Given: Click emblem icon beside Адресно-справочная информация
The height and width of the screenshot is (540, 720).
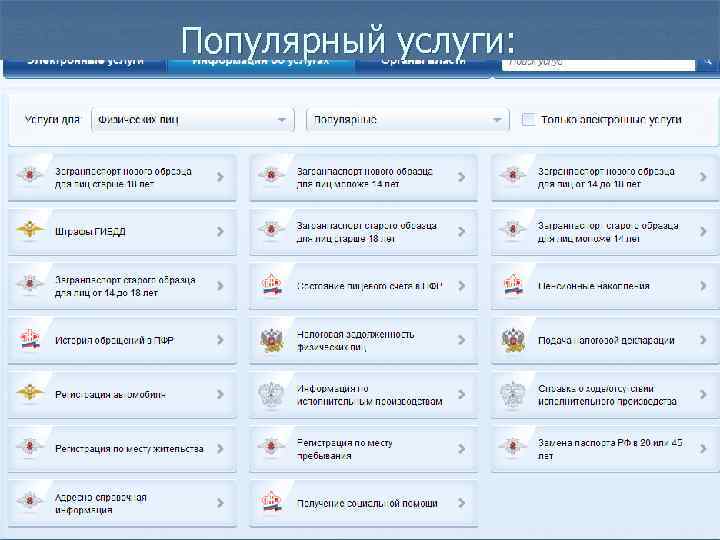Looking at the screenshot, I should (x=30, y=501).
